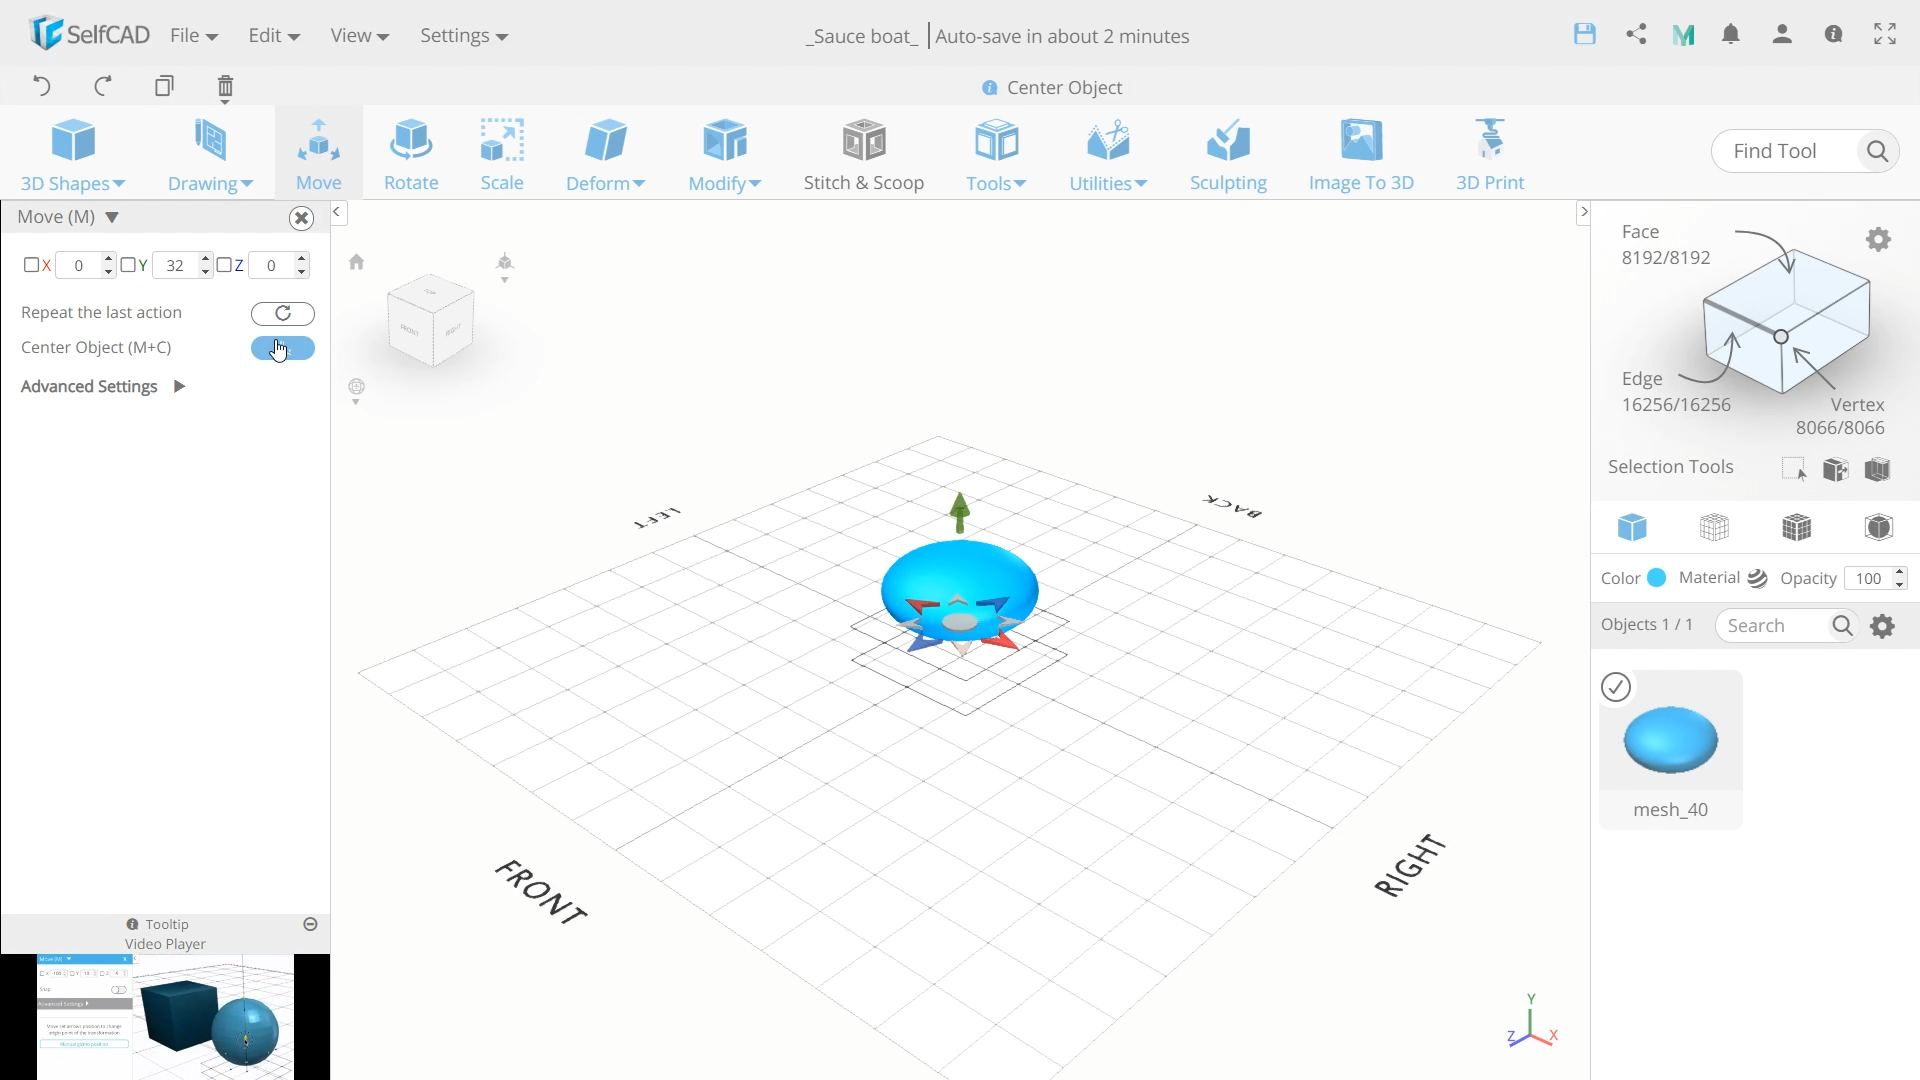Click the last selection tools cube icon
This screenshot has height=1080, width=1920.
pyautogui.click(x=1878, y=469)
